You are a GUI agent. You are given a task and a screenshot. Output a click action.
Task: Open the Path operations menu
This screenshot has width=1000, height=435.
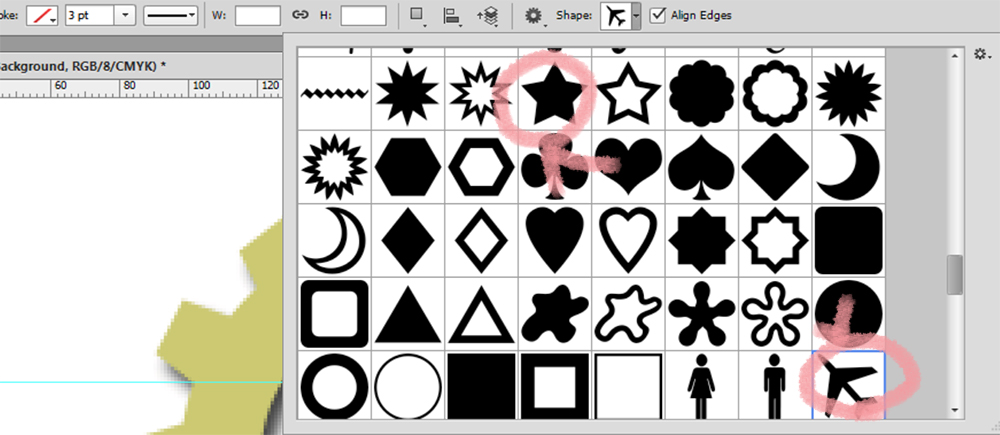(418, 17)
